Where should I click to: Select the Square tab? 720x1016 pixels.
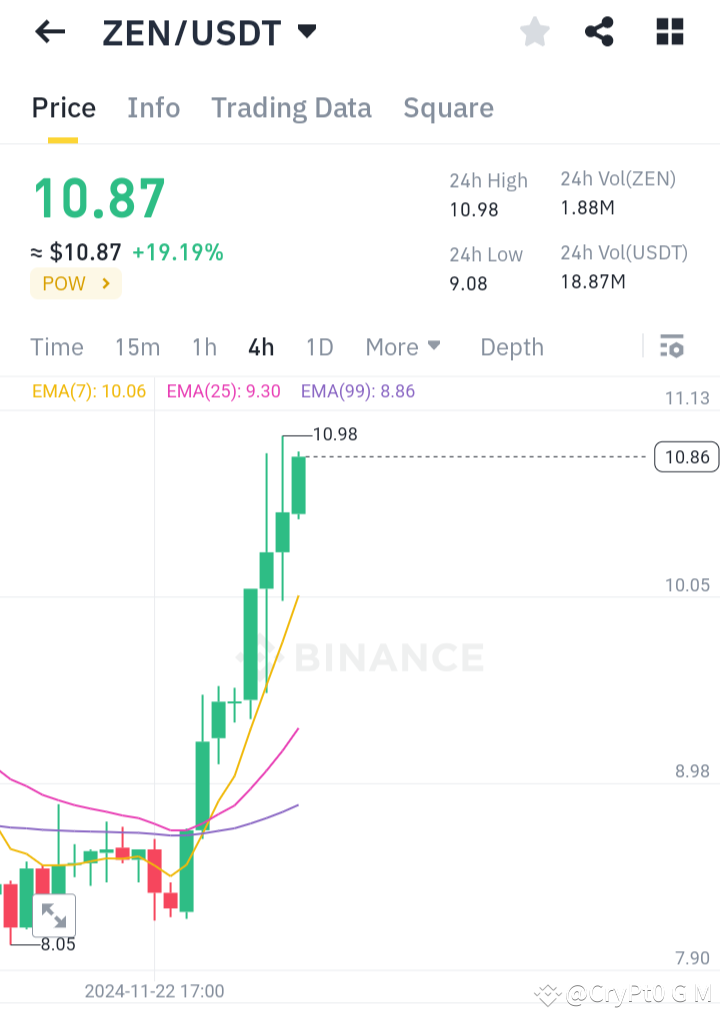pyautogui.click(x=448, y=107)
